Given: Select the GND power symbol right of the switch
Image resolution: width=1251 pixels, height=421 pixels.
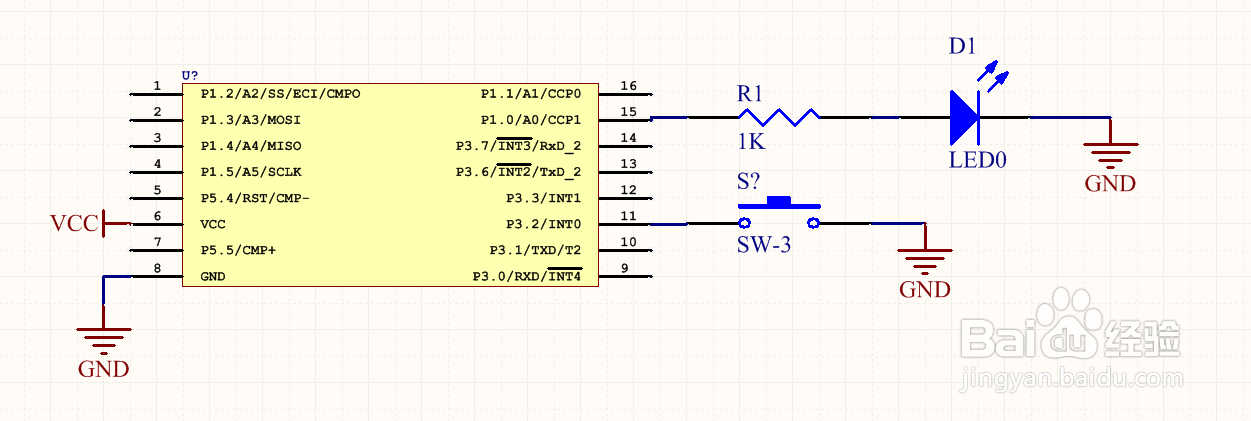Looking at the screenshot, I should 924,260.
